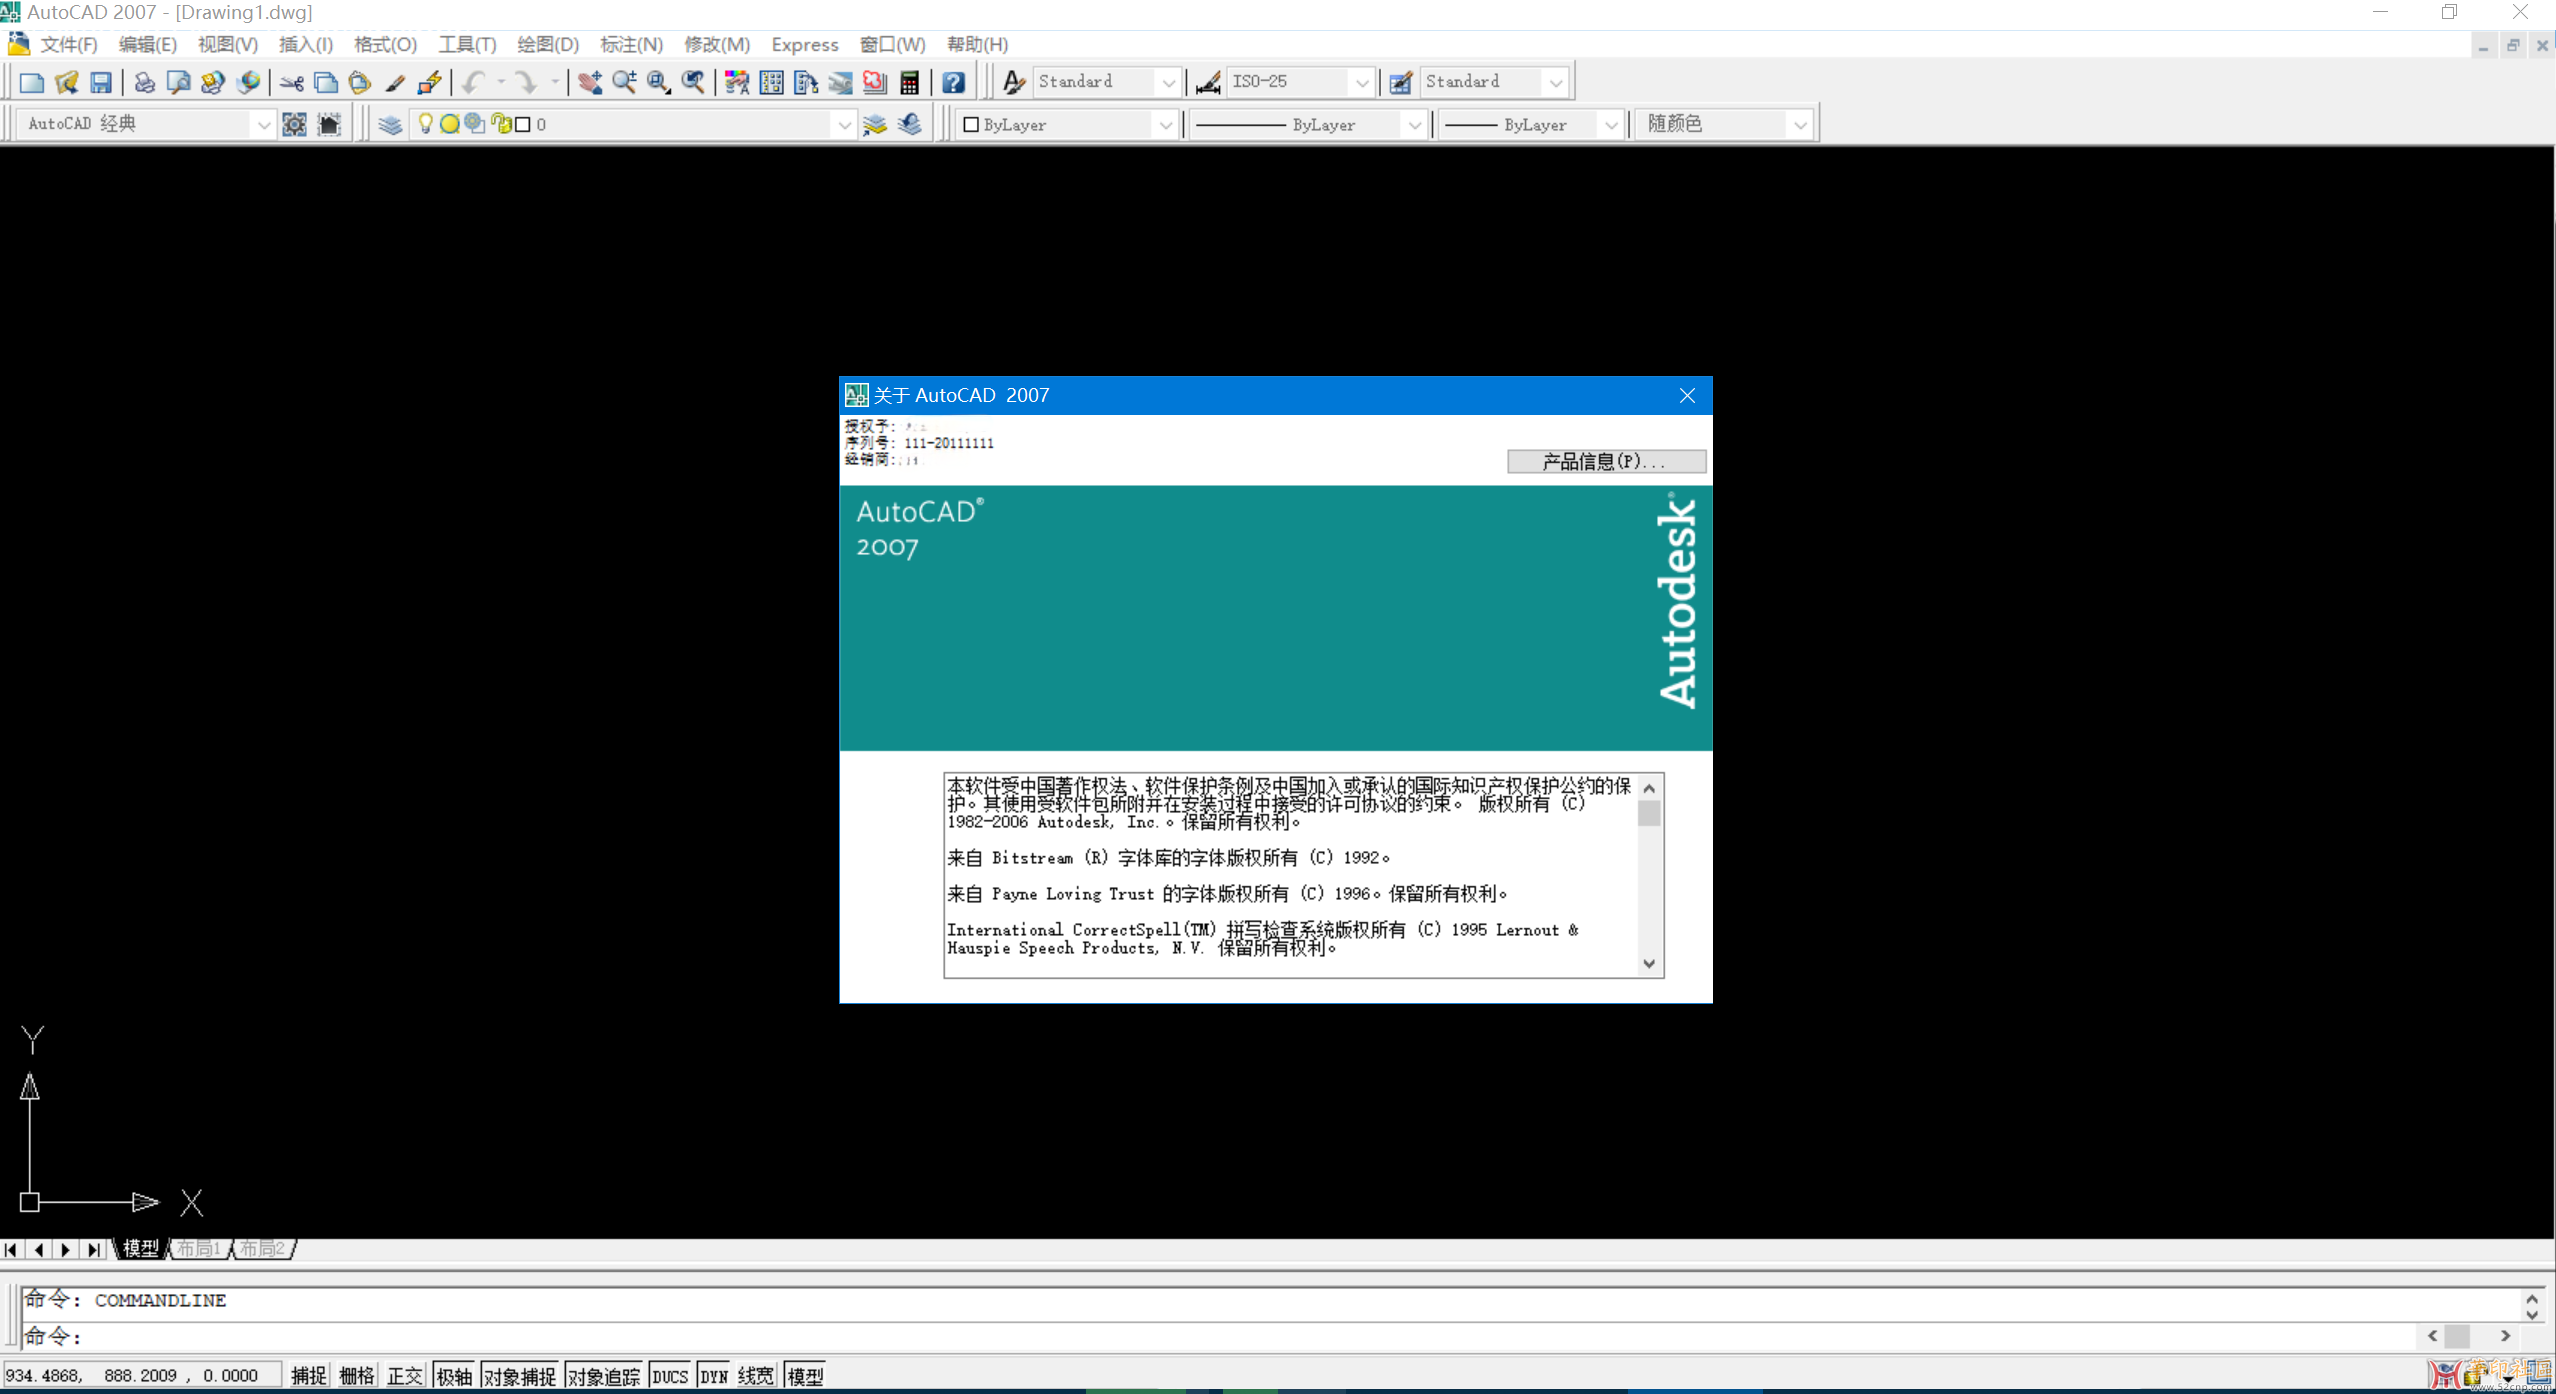The height and width of the screenshot is (1394, 2556).
Task: Expand the layer list dropdown showing 0
Action: [843, 124]
